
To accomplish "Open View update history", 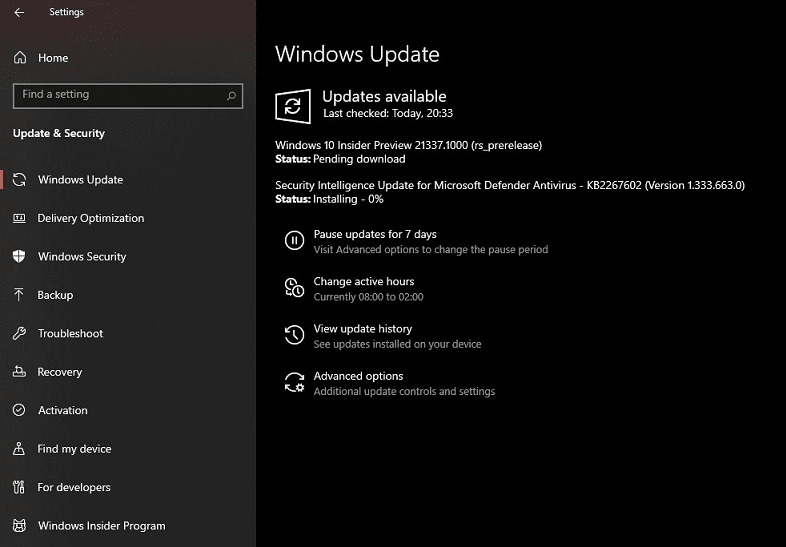I will click(x=363, y=328).
